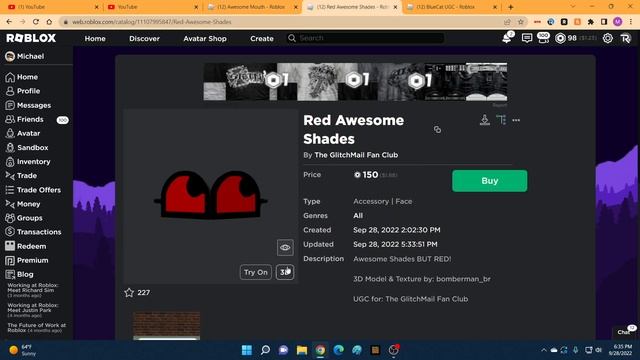Viewport: 640px width, 360px height.
Task: Open the Chrome three-dot menu
Action: click(631, 22)
